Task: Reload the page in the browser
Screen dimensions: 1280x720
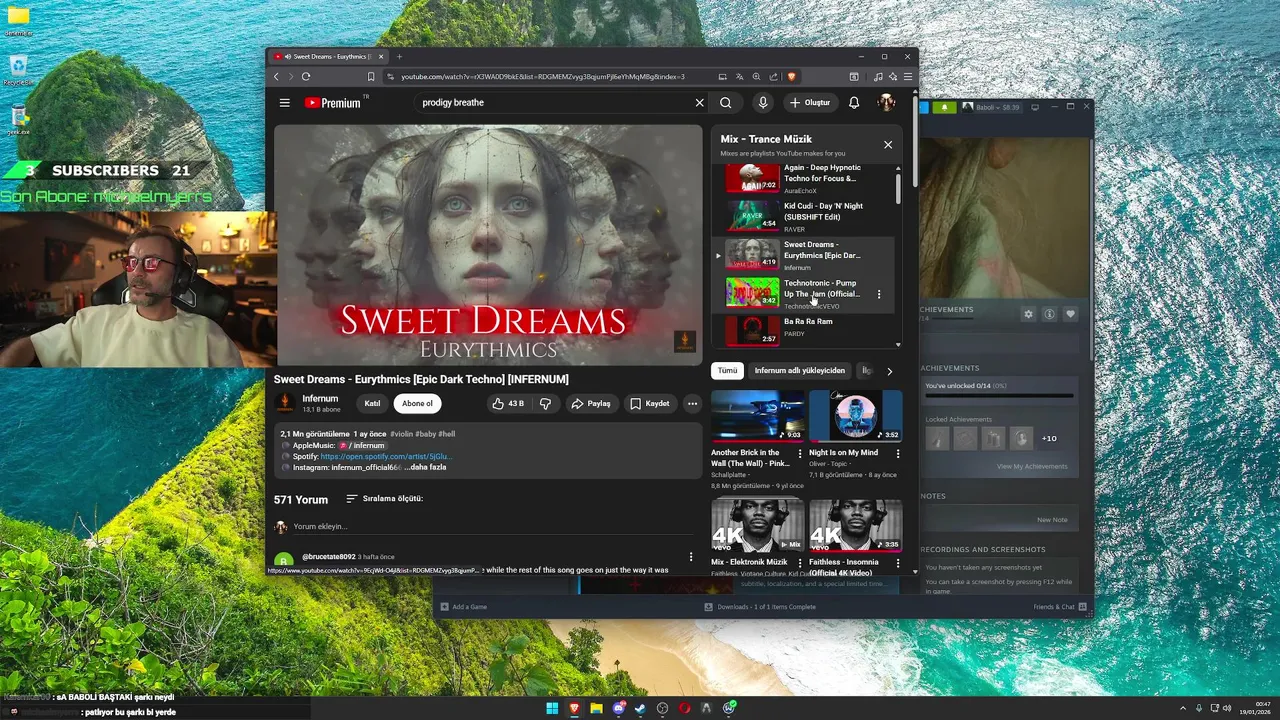Action: coord(306,76)
